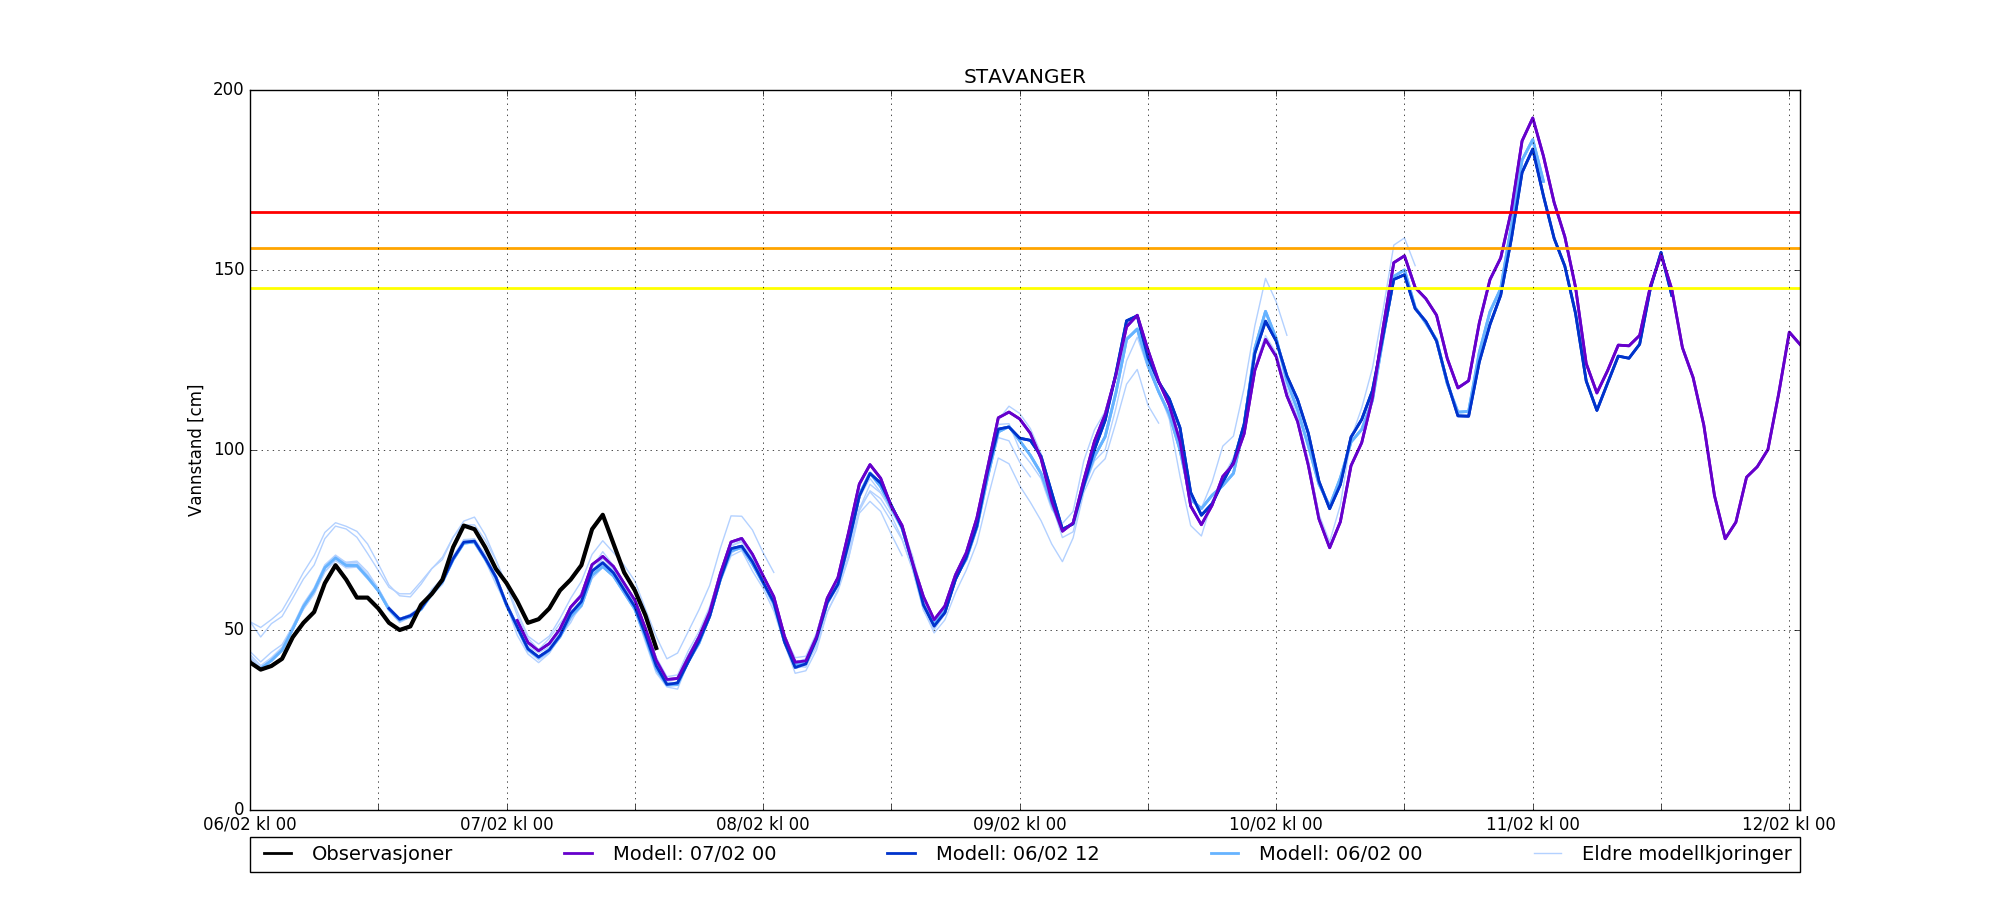Click the dark blue legend line sample

point(902,854)
